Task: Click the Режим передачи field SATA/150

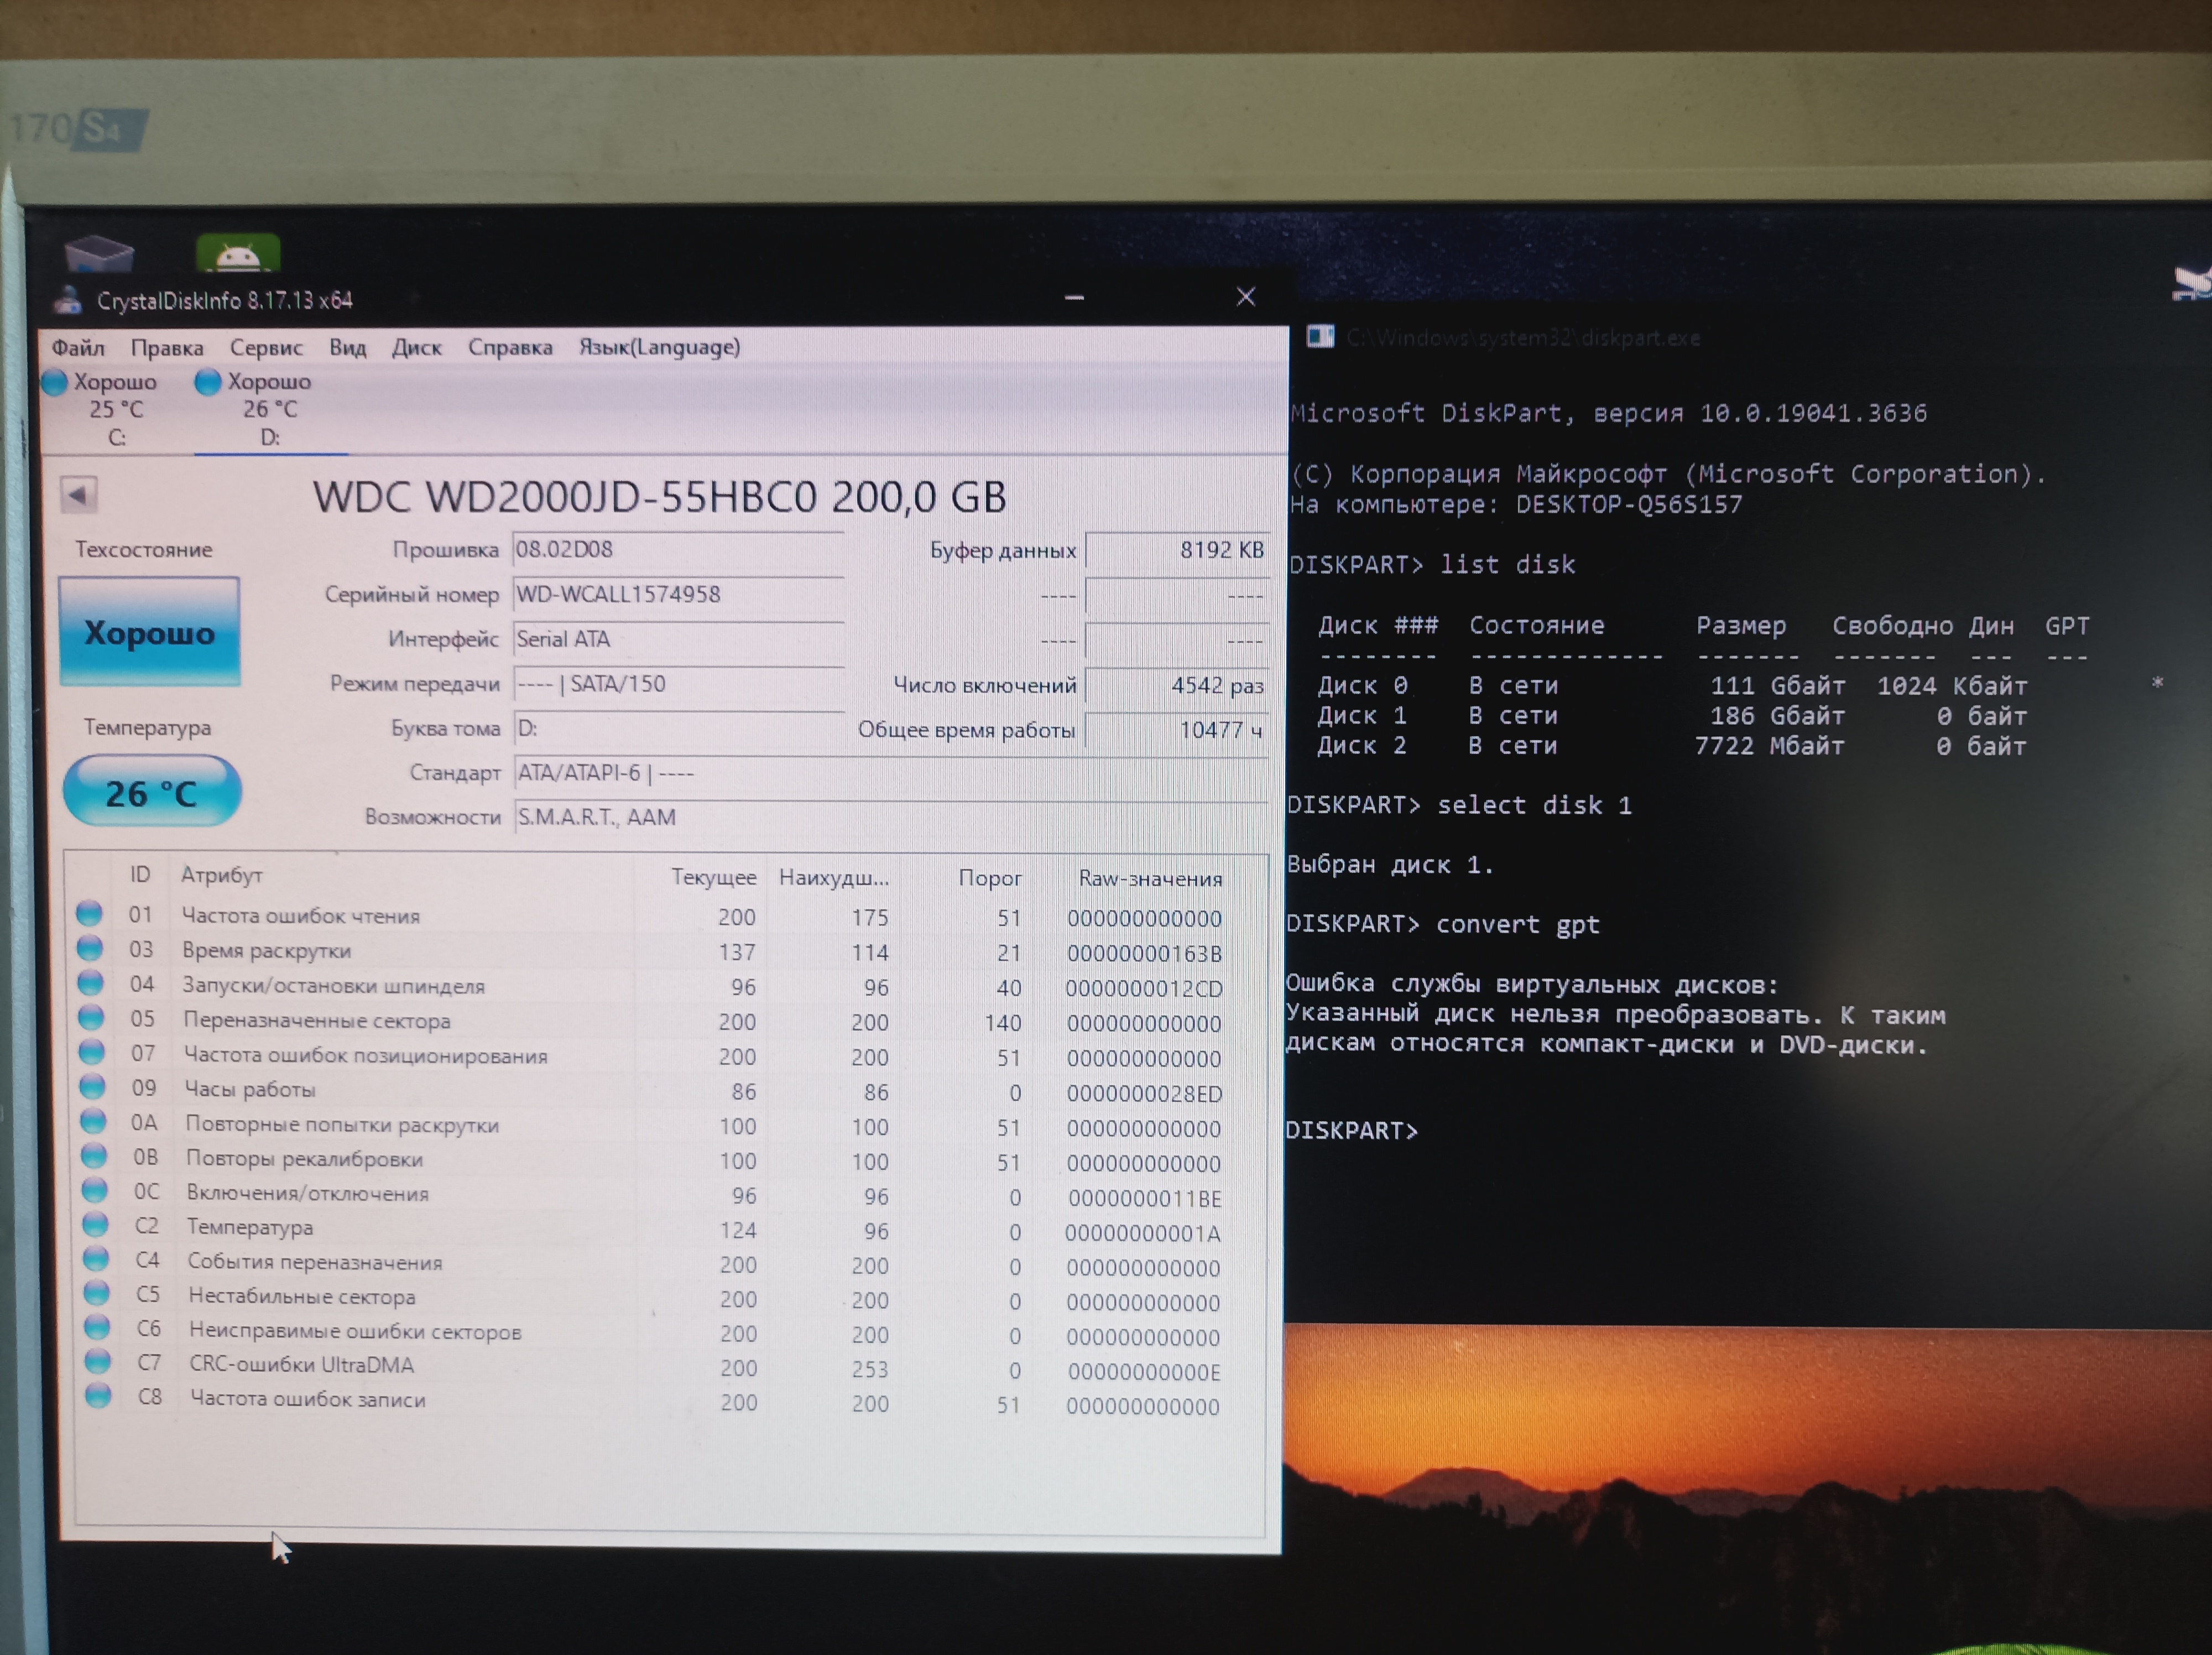Action: [x=678, y=684]
